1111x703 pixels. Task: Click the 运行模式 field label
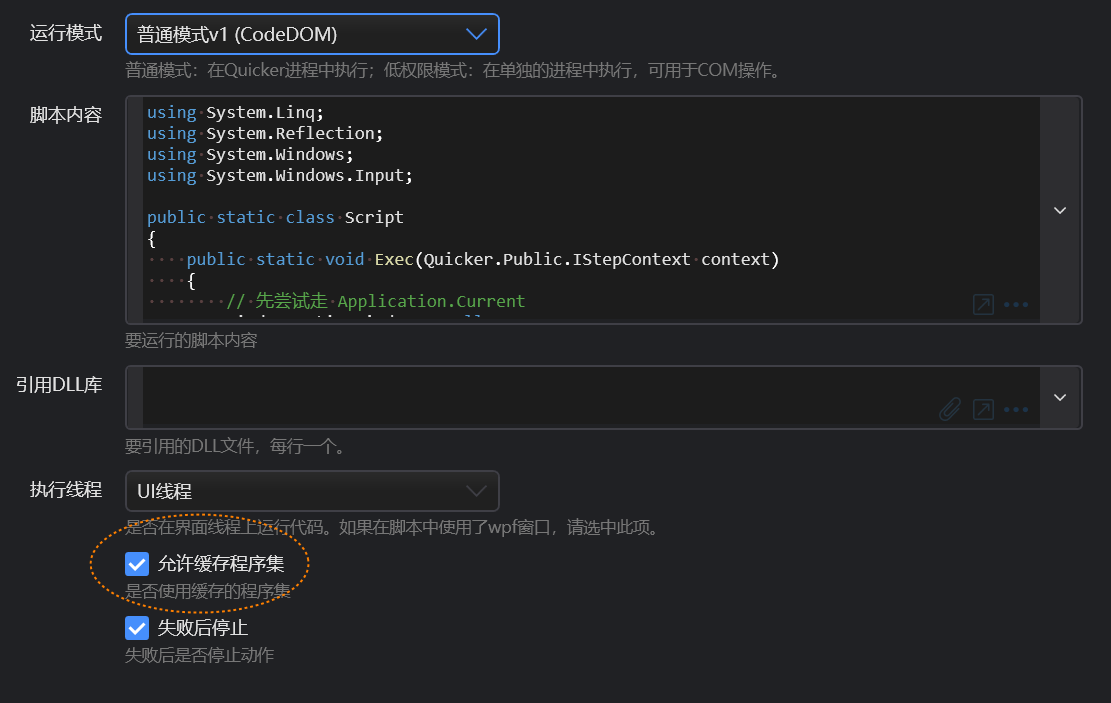coord(66,33)
